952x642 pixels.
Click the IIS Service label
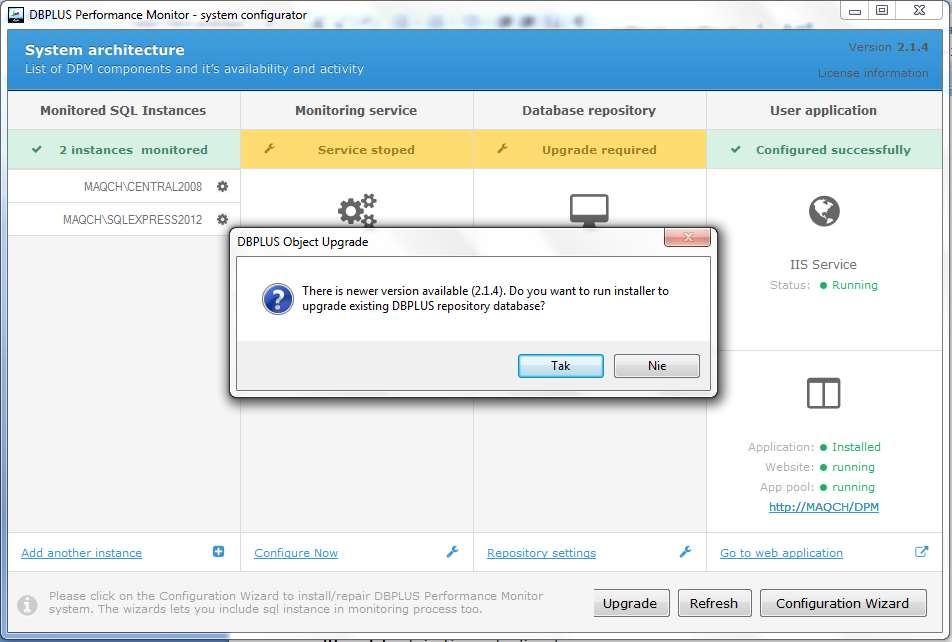pyautogui.click(x=823, y=264)
